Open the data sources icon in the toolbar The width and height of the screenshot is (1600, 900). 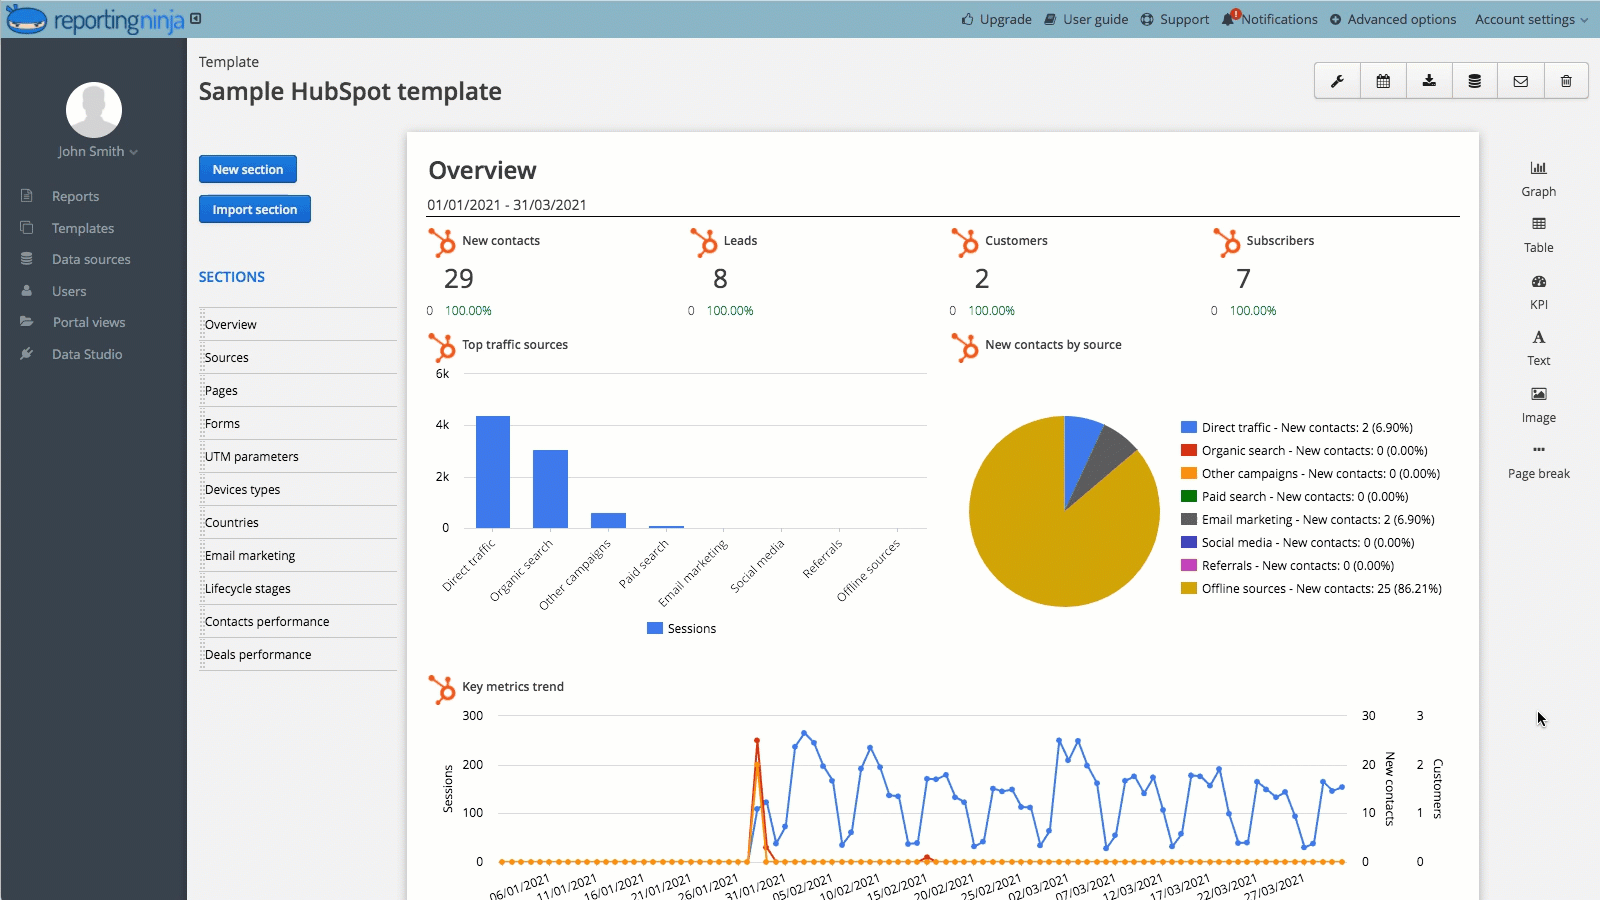click(1475, 81)
